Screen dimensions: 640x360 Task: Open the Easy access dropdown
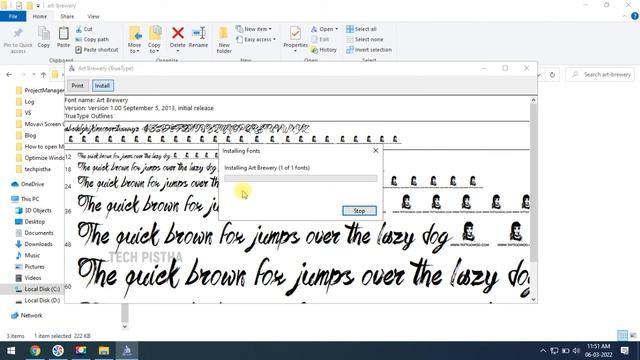click(256, 40)
